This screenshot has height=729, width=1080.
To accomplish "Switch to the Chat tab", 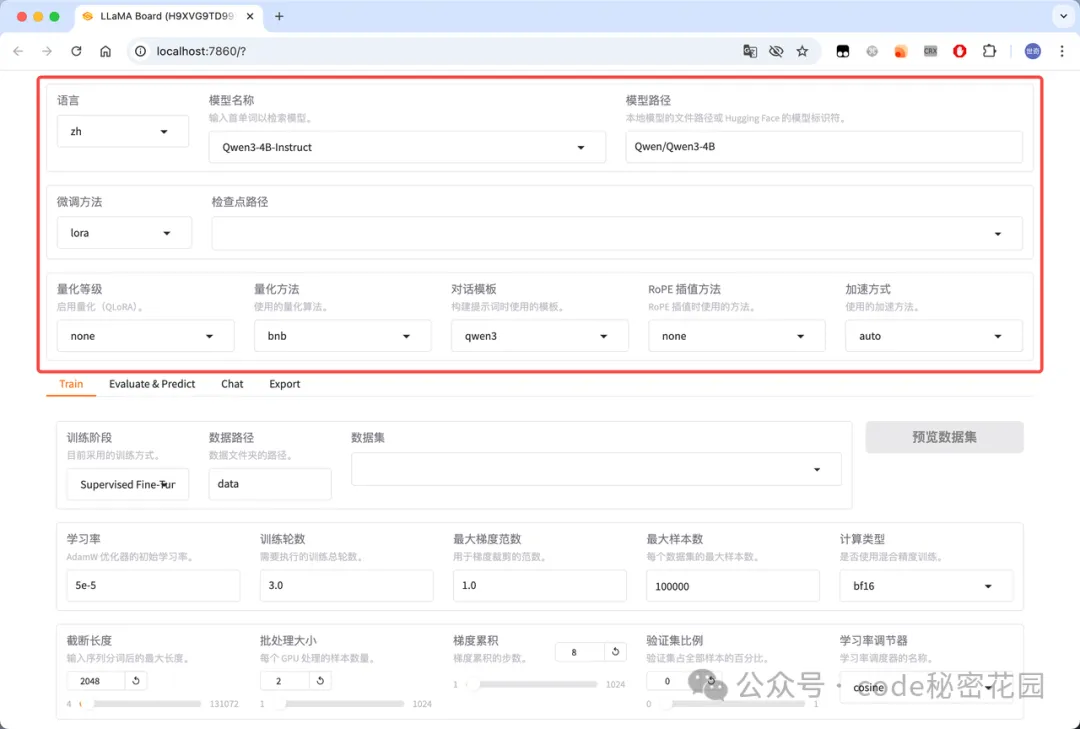I will 232,384.
